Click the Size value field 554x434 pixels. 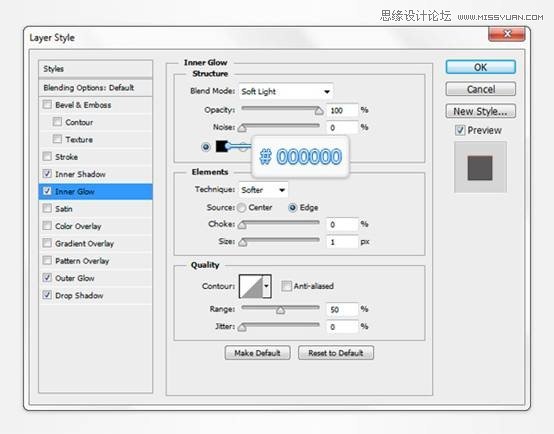pos(342,242)
